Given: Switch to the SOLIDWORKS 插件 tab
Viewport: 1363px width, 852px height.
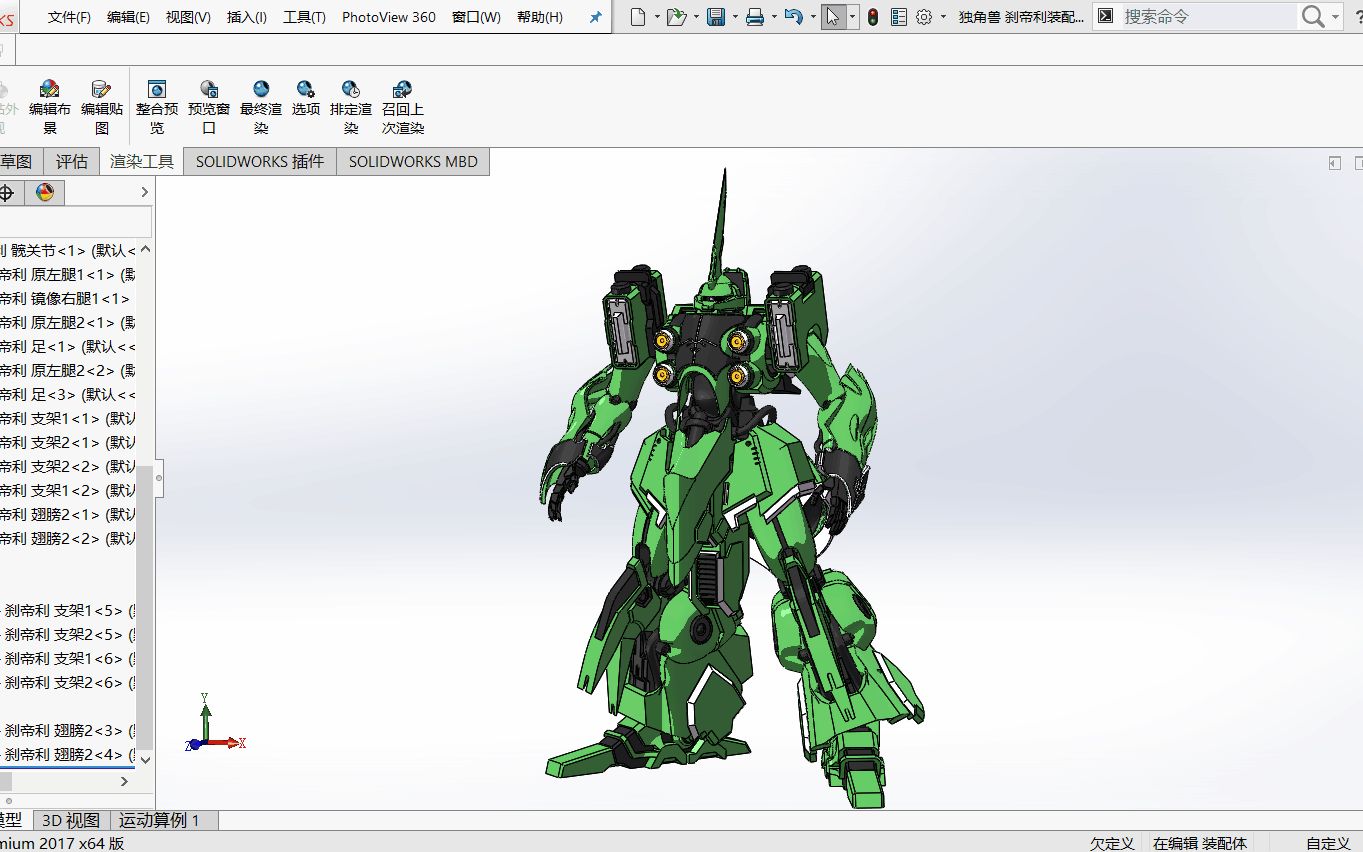Looking at the screenshot, I should tap(260, 162).
